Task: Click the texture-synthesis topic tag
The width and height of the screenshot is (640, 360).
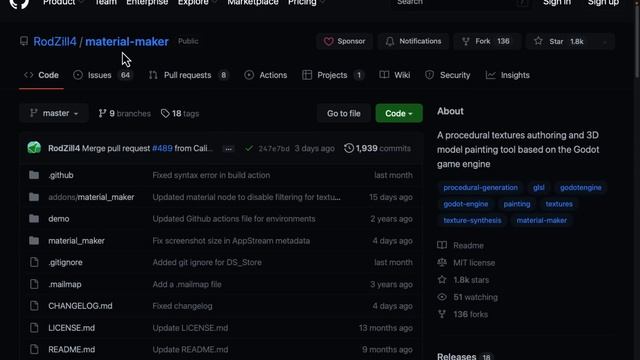Action: click(472, 220)
